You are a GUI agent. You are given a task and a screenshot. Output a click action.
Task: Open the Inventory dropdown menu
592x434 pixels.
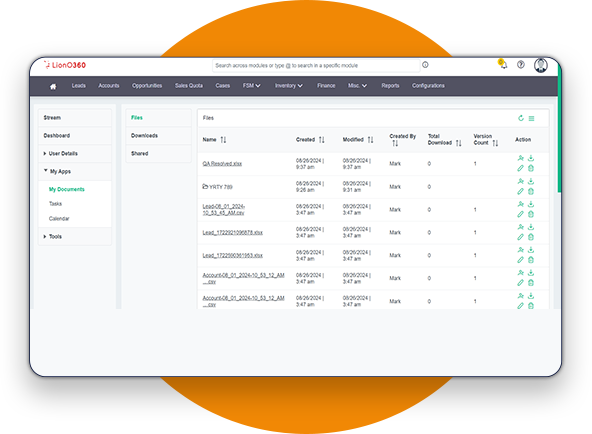289,86
